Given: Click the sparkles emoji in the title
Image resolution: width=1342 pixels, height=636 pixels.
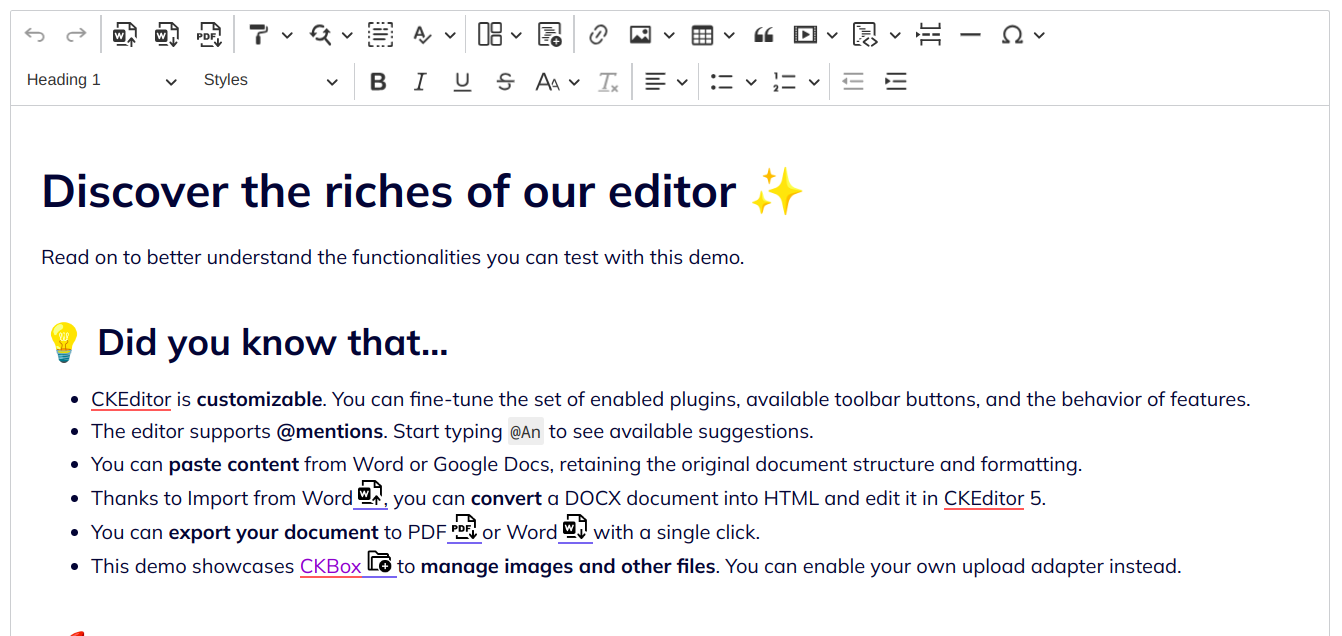Looking at the screenshot, I should tap(777, 190).
